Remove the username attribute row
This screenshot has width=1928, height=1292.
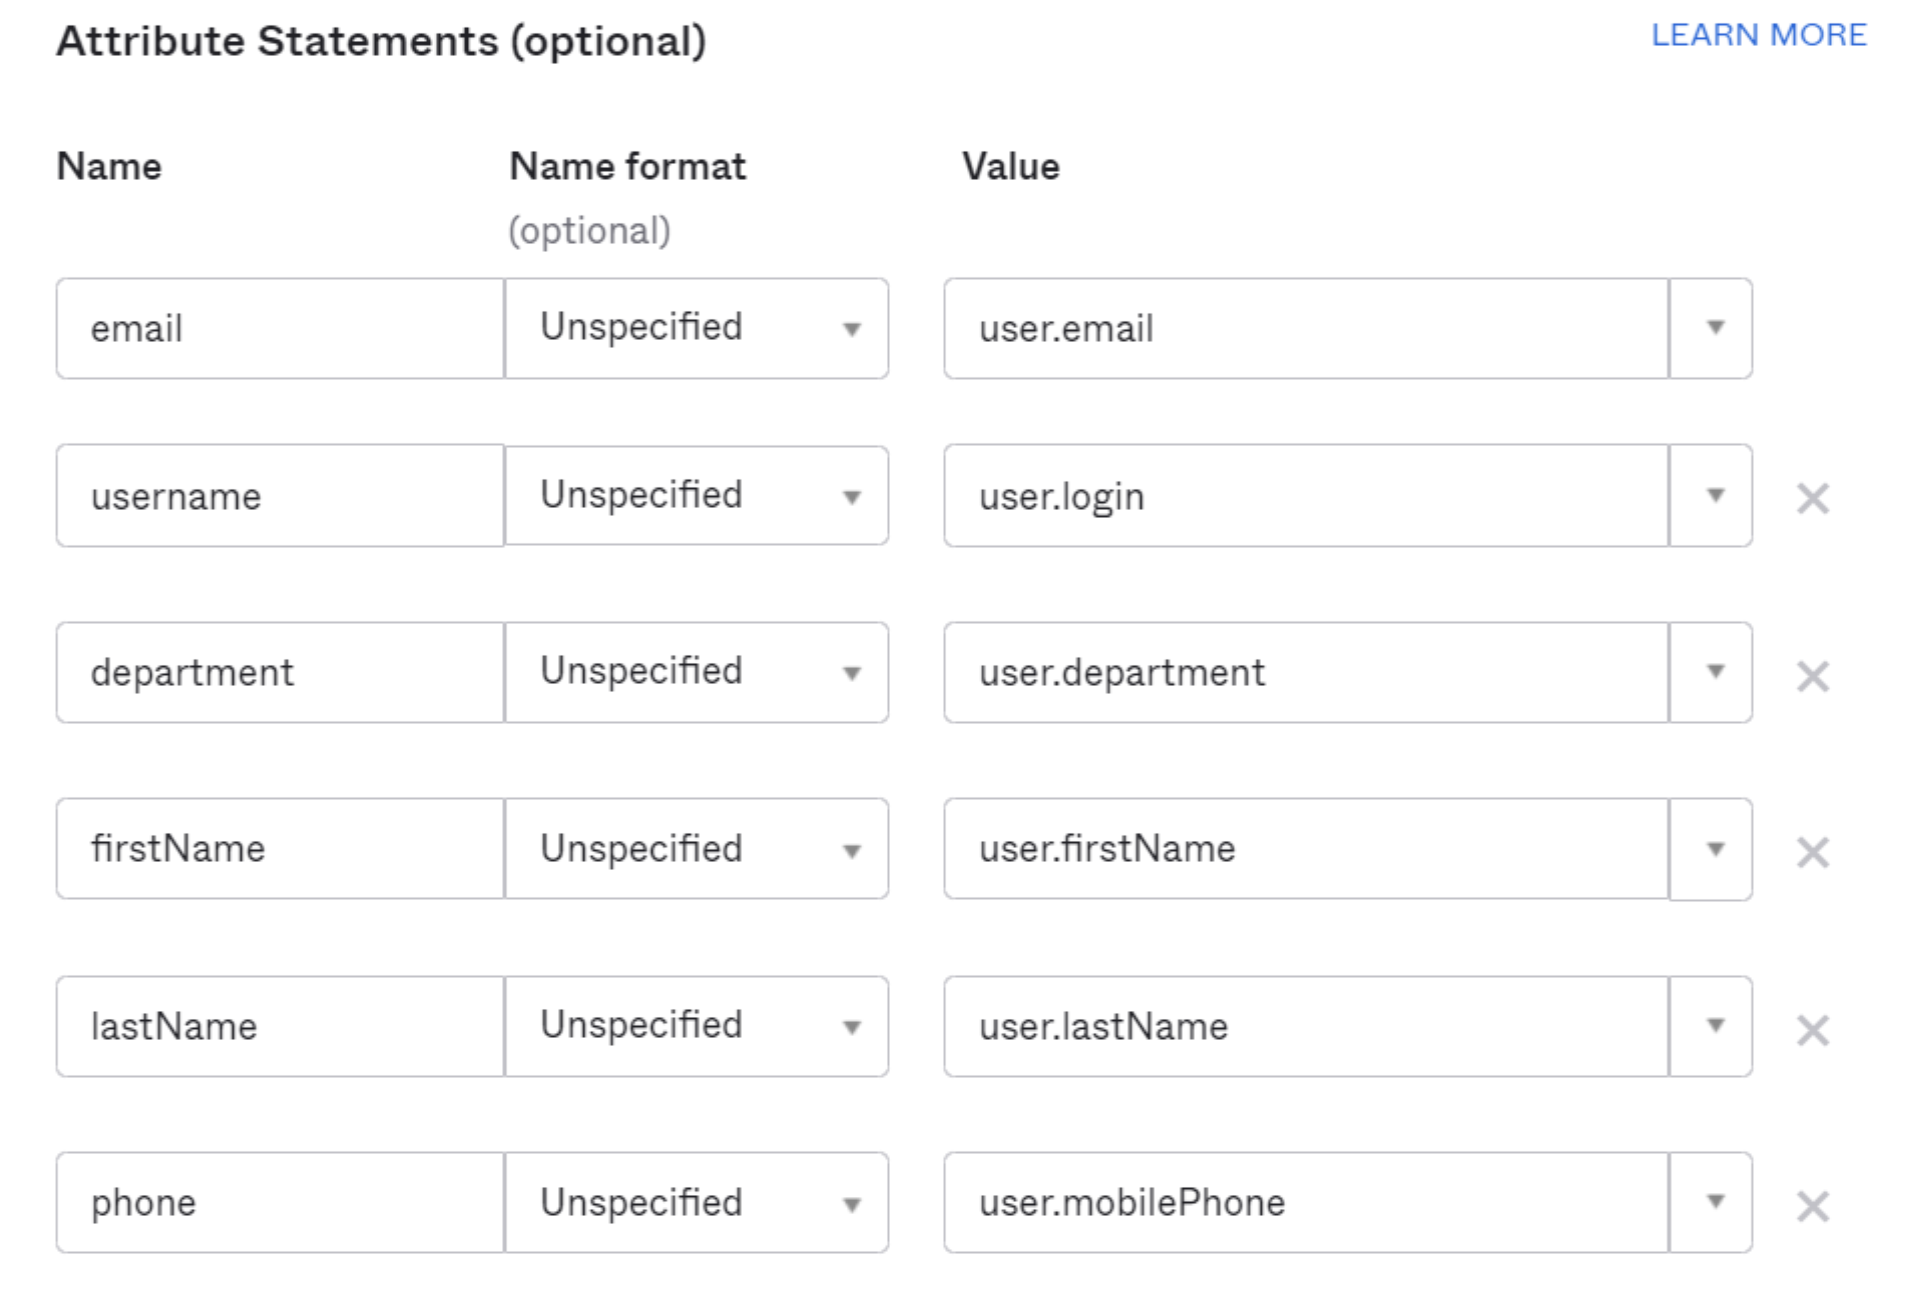[x=1811, y=496]
